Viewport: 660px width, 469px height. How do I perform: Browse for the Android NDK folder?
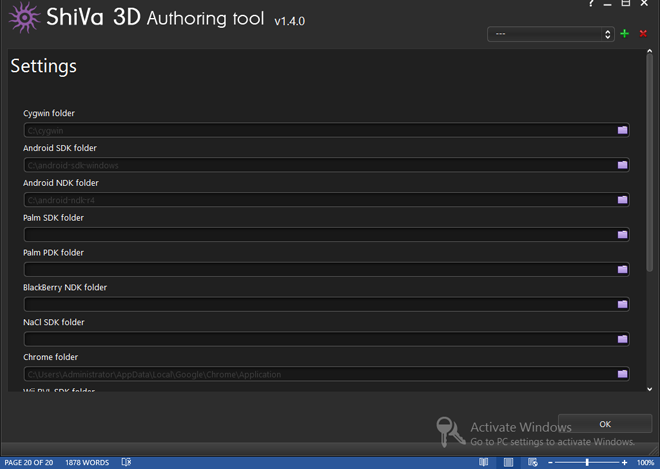point(622,200)
